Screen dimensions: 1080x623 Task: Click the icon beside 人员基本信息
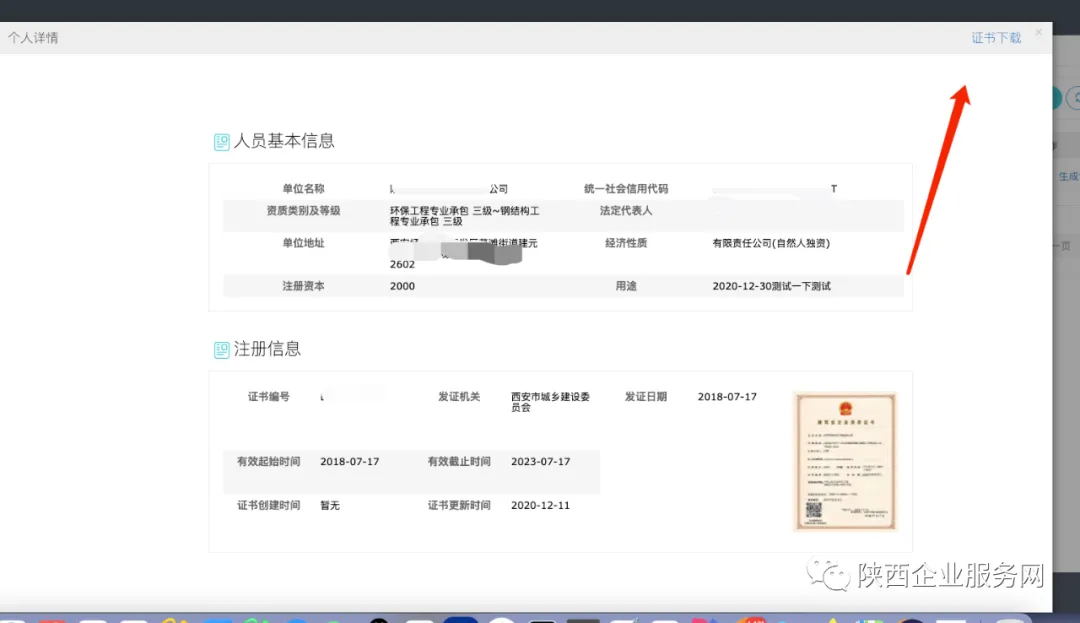(x=221, y=142)
